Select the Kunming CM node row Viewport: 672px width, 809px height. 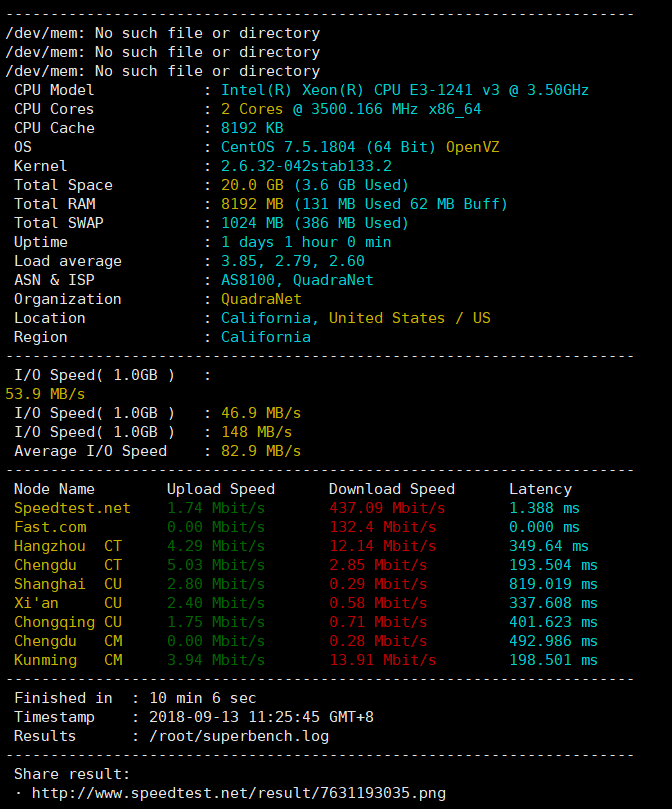pyautogui.click(x=68, y=660)
